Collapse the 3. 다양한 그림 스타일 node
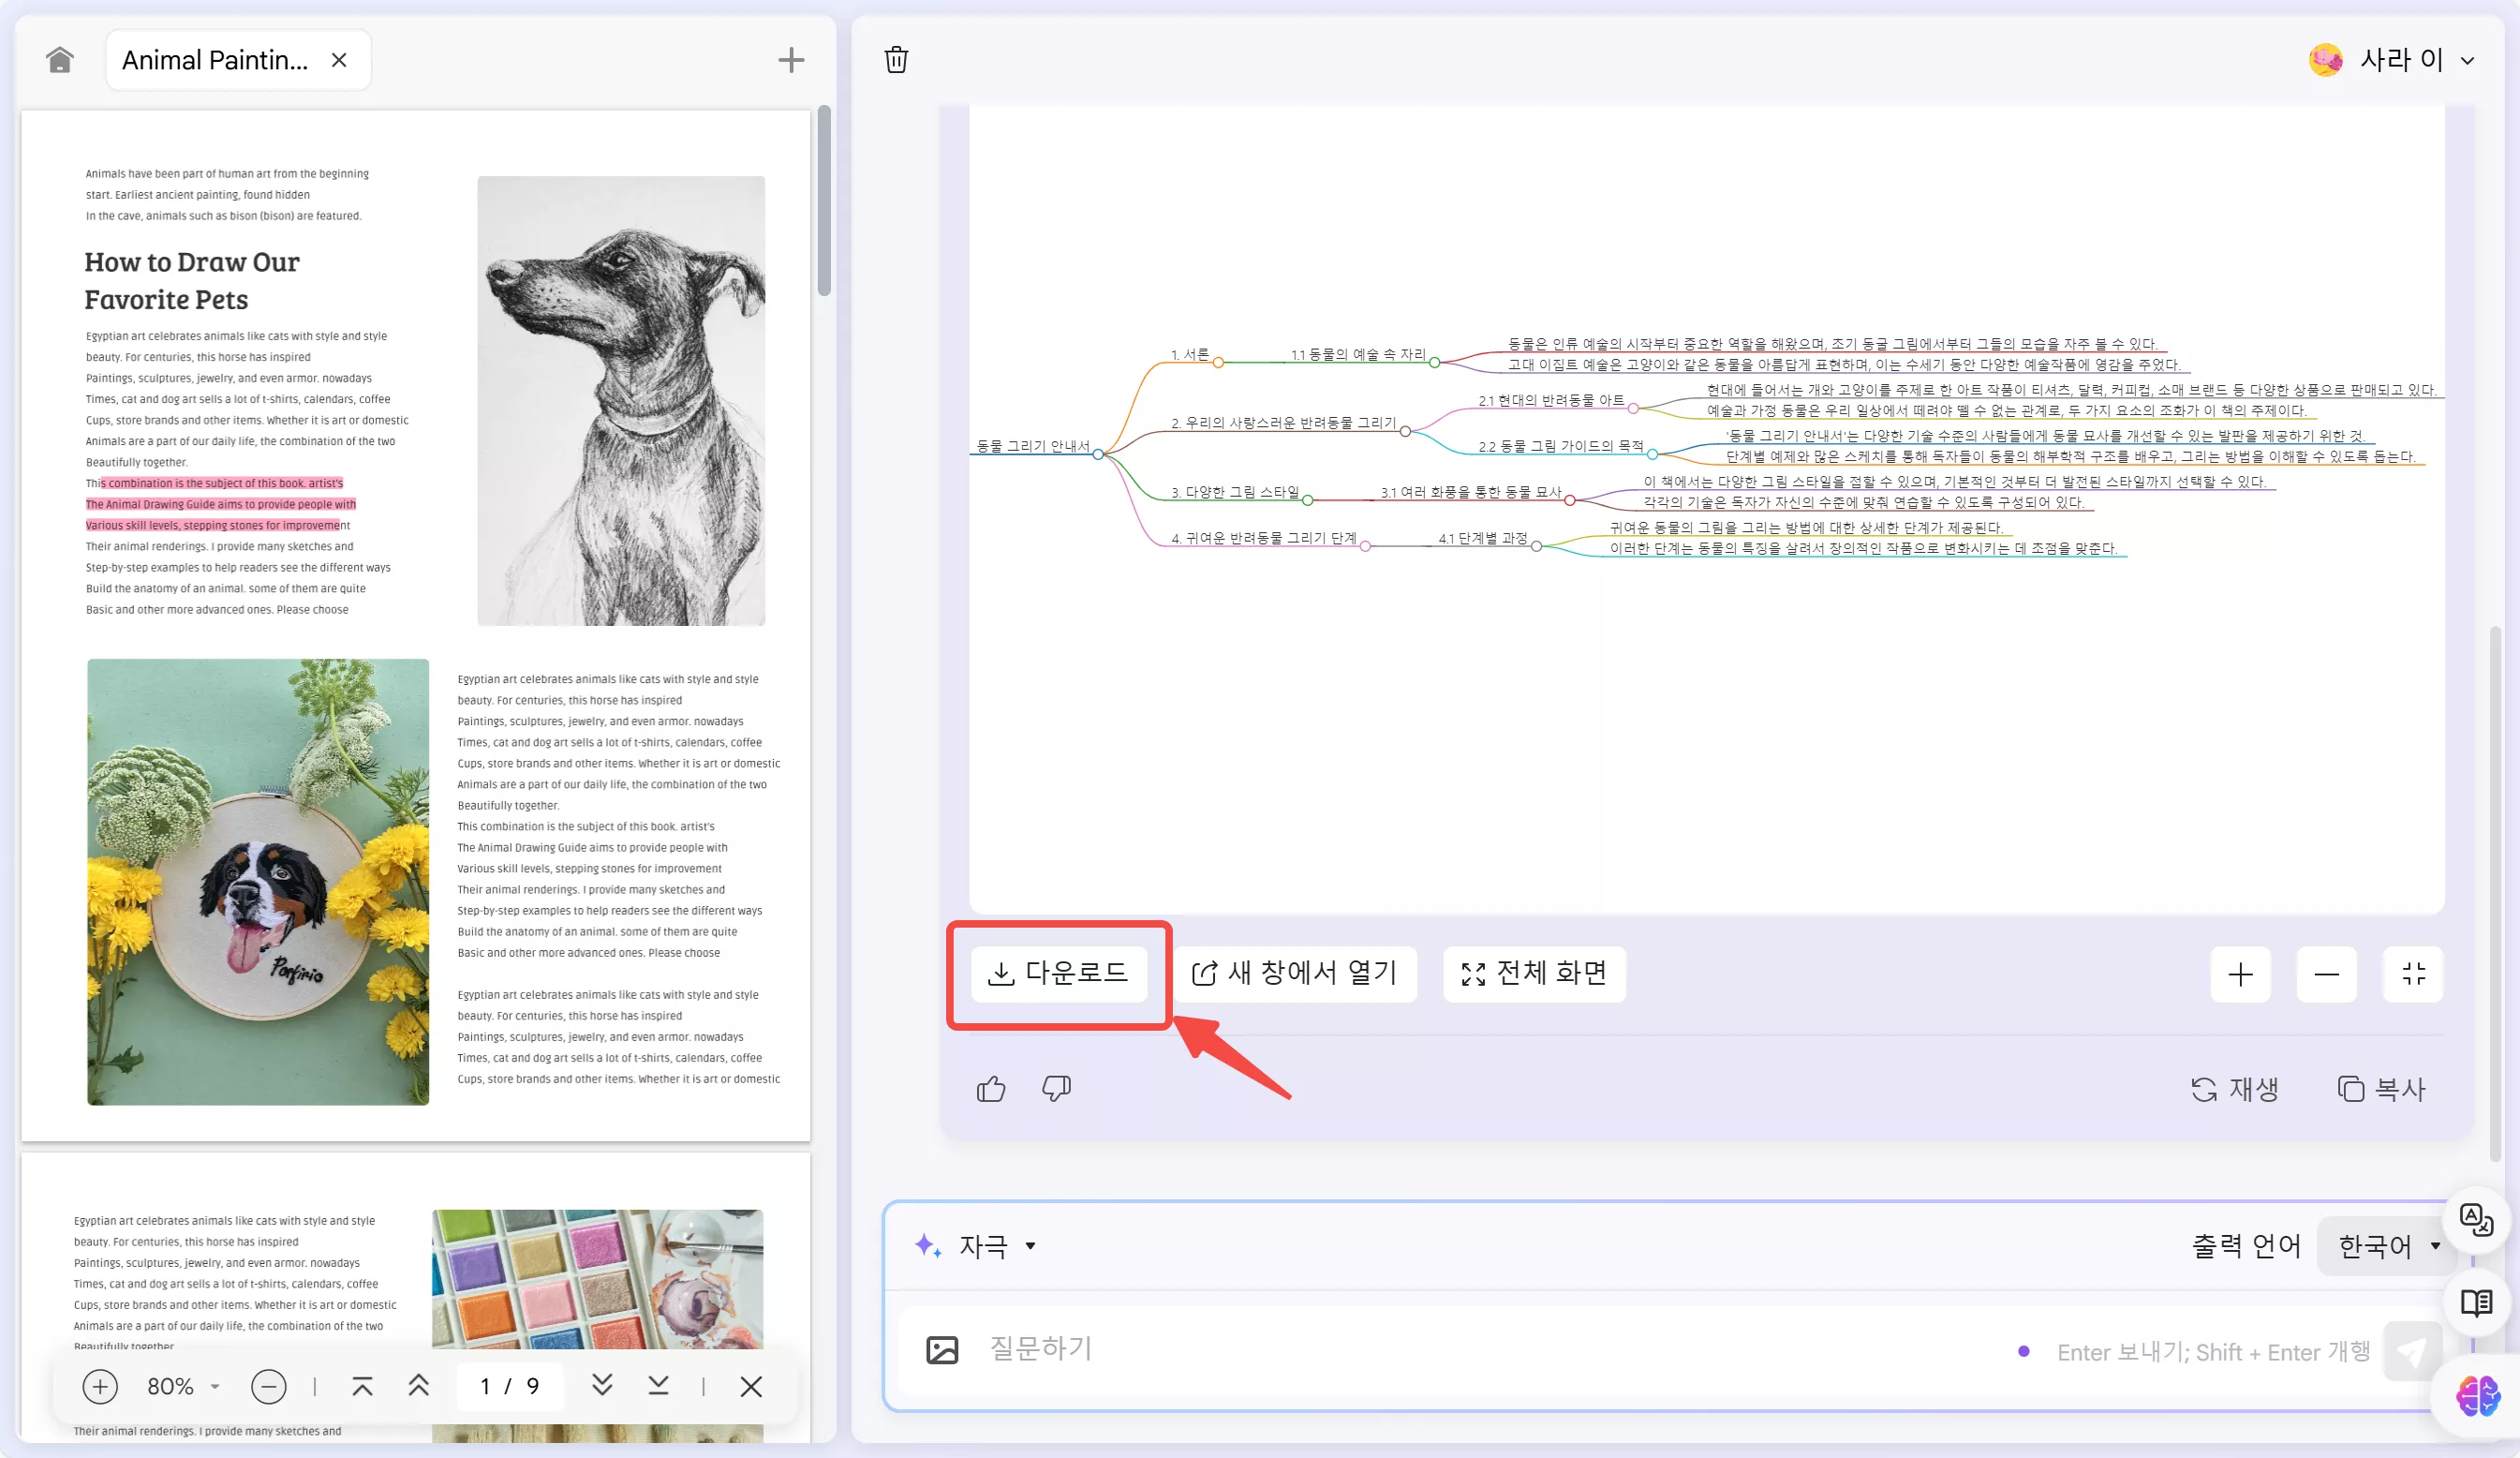 click(1307, 500)
